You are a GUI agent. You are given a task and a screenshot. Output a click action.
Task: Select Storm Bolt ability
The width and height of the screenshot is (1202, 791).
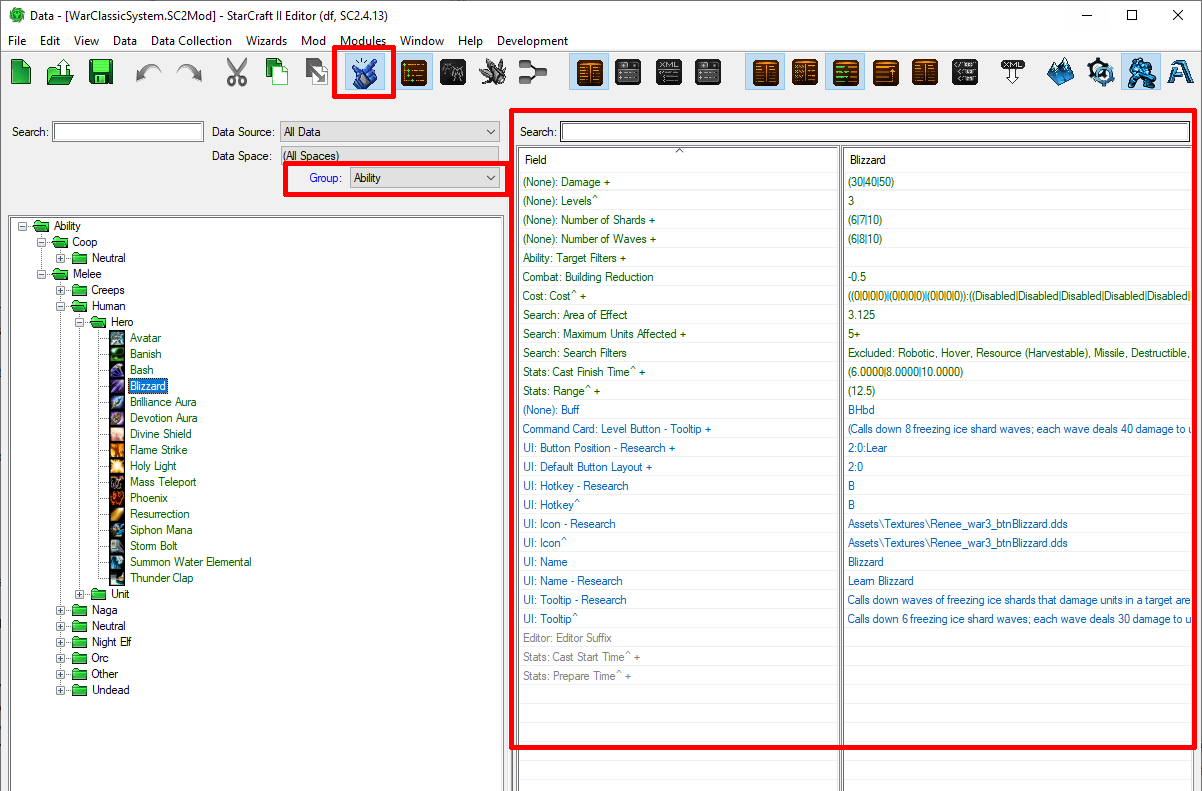153,546
